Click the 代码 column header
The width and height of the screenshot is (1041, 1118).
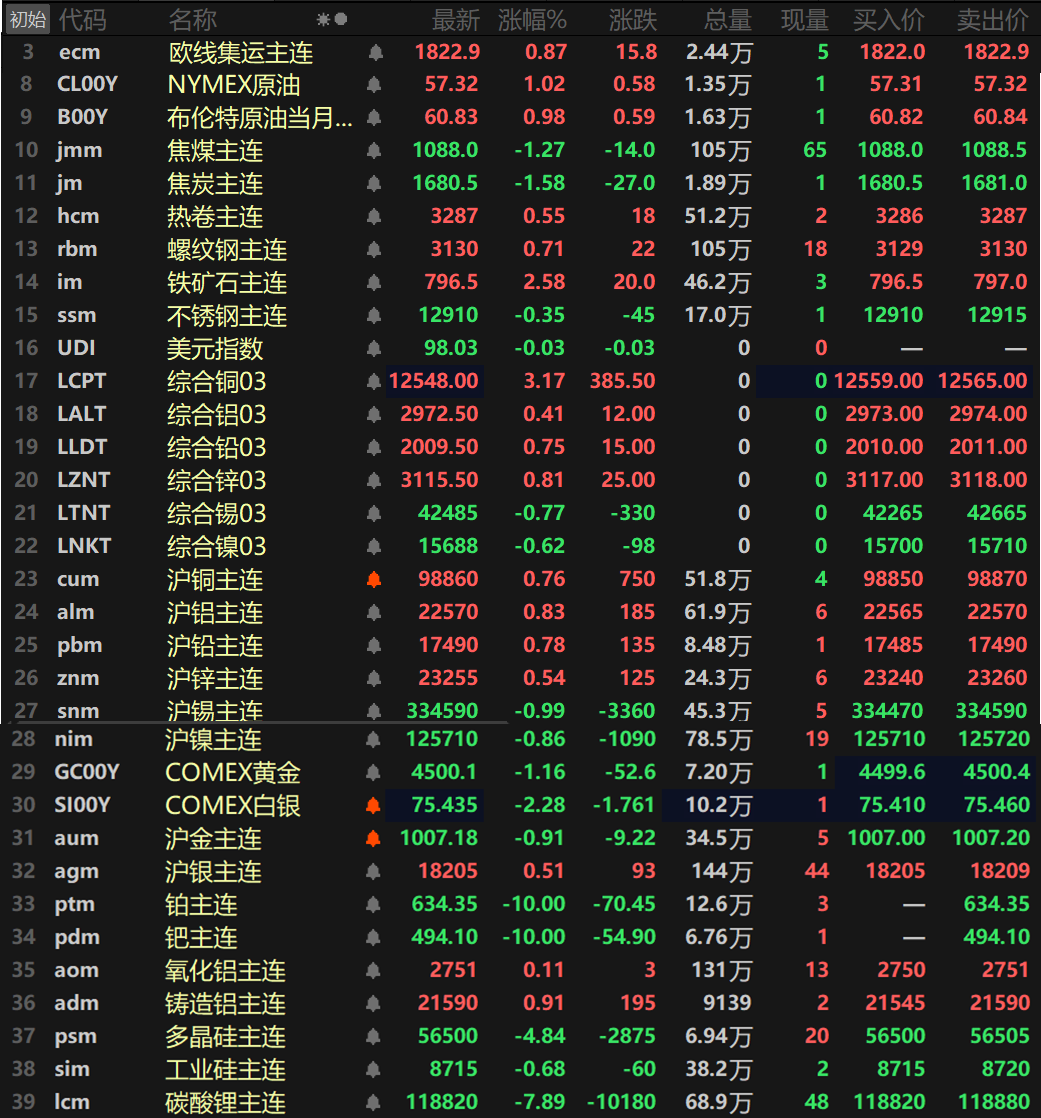coord(82,19)
